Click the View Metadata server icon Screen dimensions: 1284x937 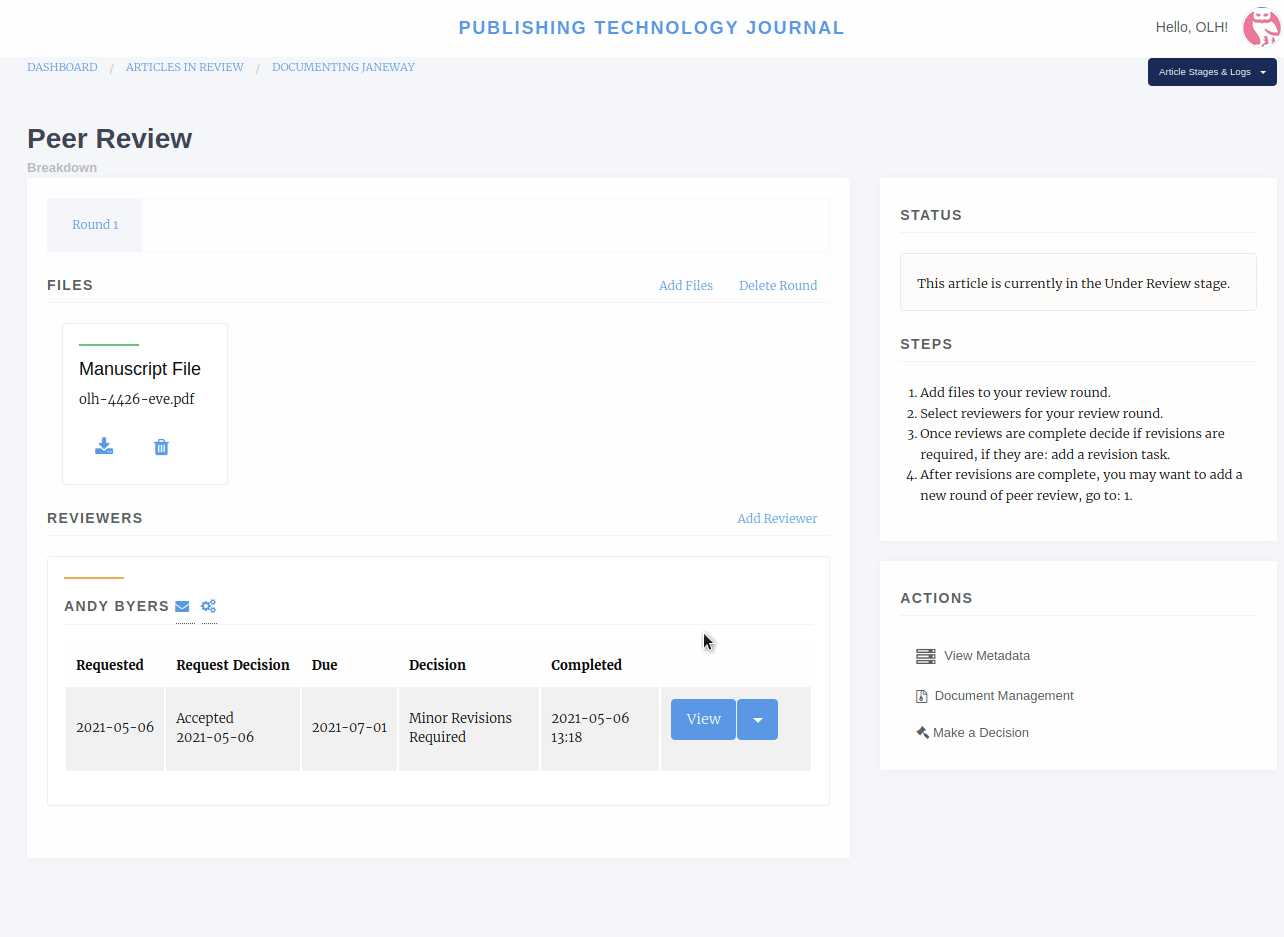point(925,656)
